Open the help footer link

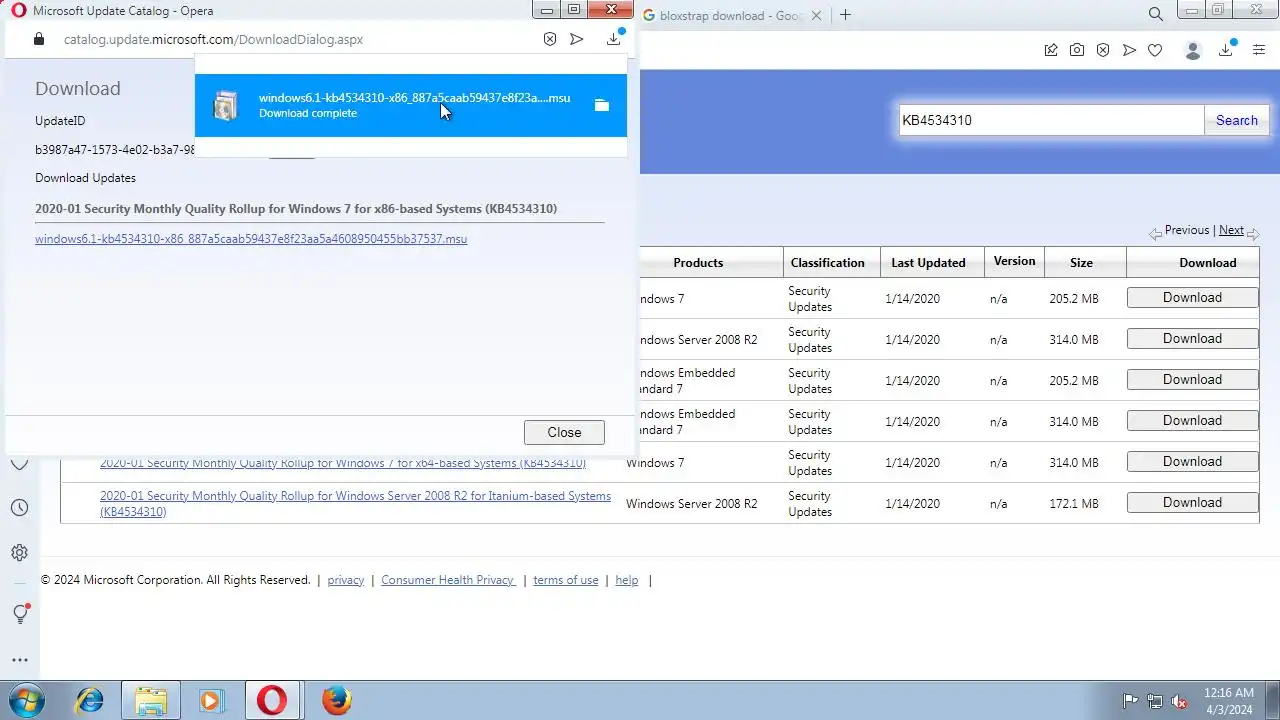click(x=626, y=580)
